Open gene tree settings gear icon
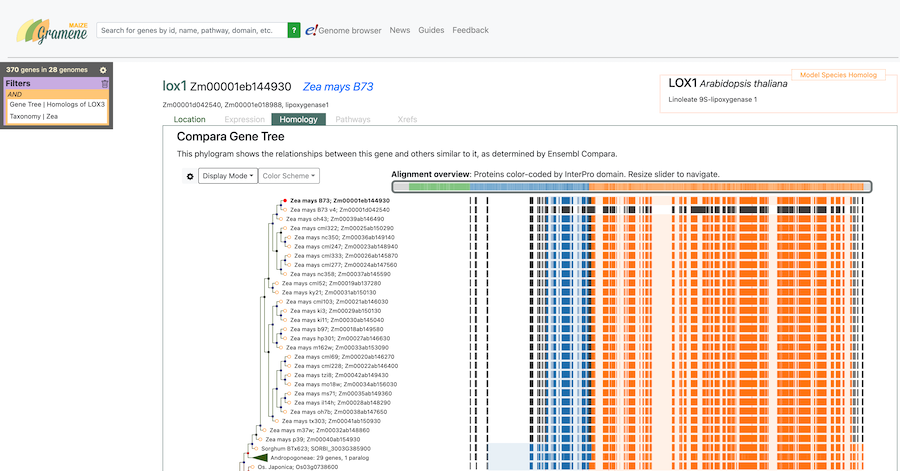This screenshot has width=900, height=471. tap(190, 176)
